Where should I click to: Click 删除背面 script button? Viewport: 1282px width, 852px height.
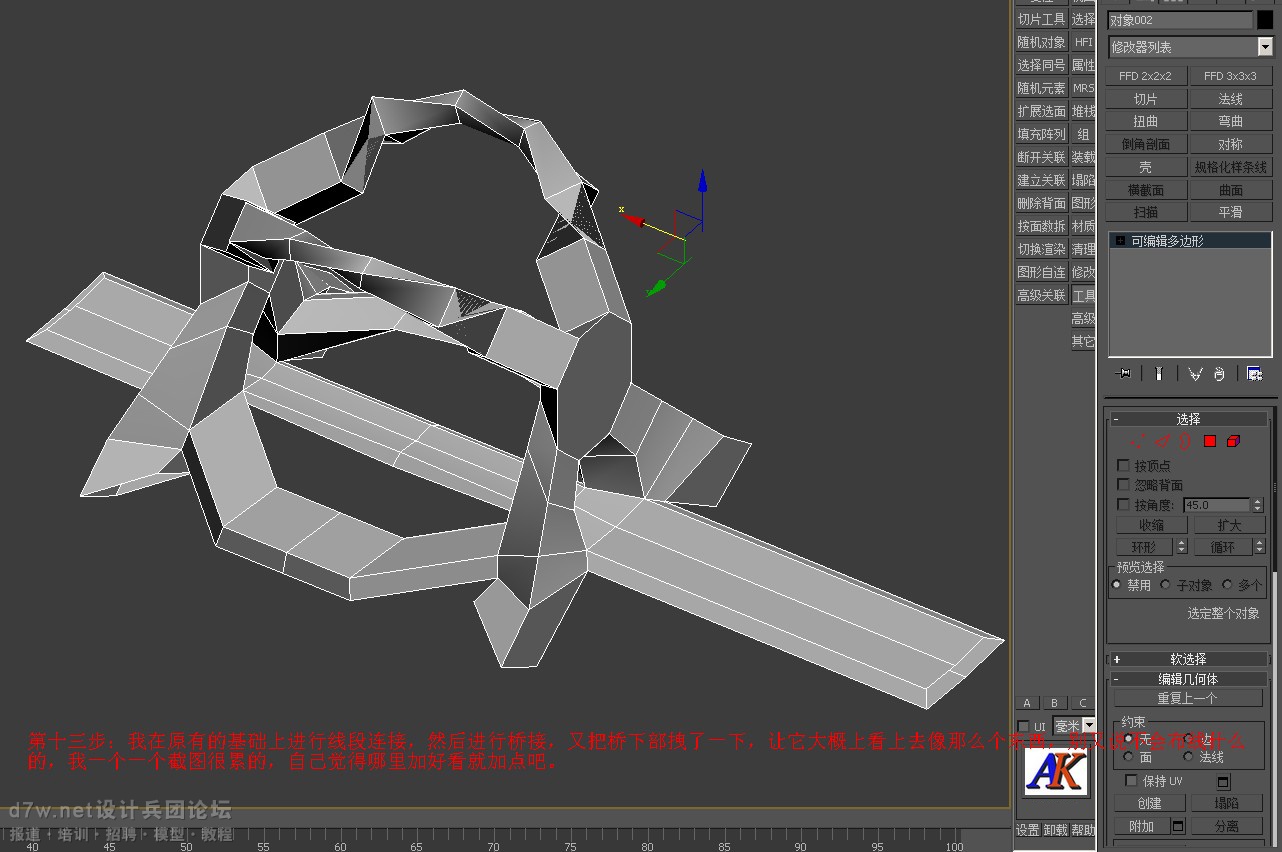point(1041,203)
